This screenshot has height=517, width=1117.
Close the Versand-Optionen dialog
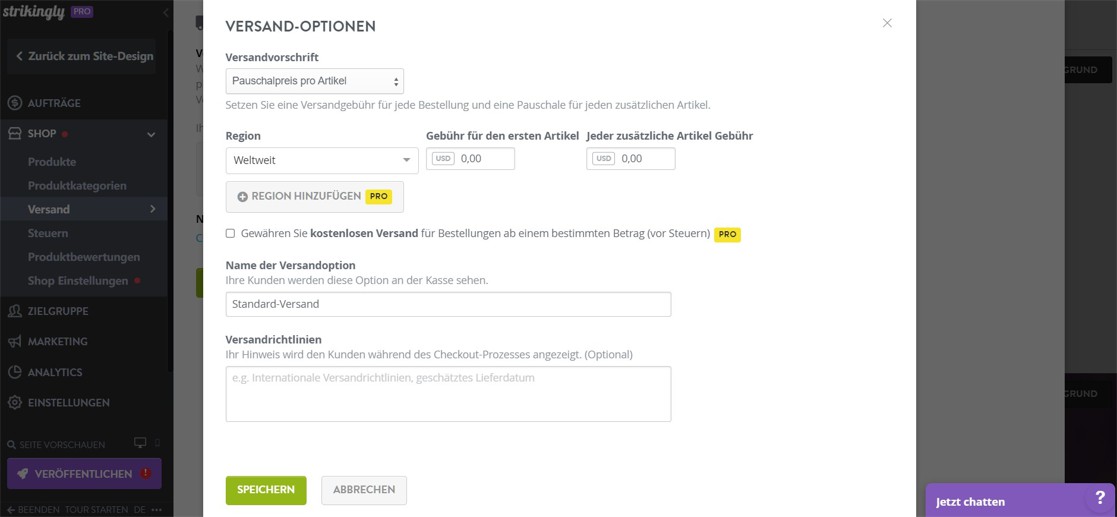click(x=887, y=23)
